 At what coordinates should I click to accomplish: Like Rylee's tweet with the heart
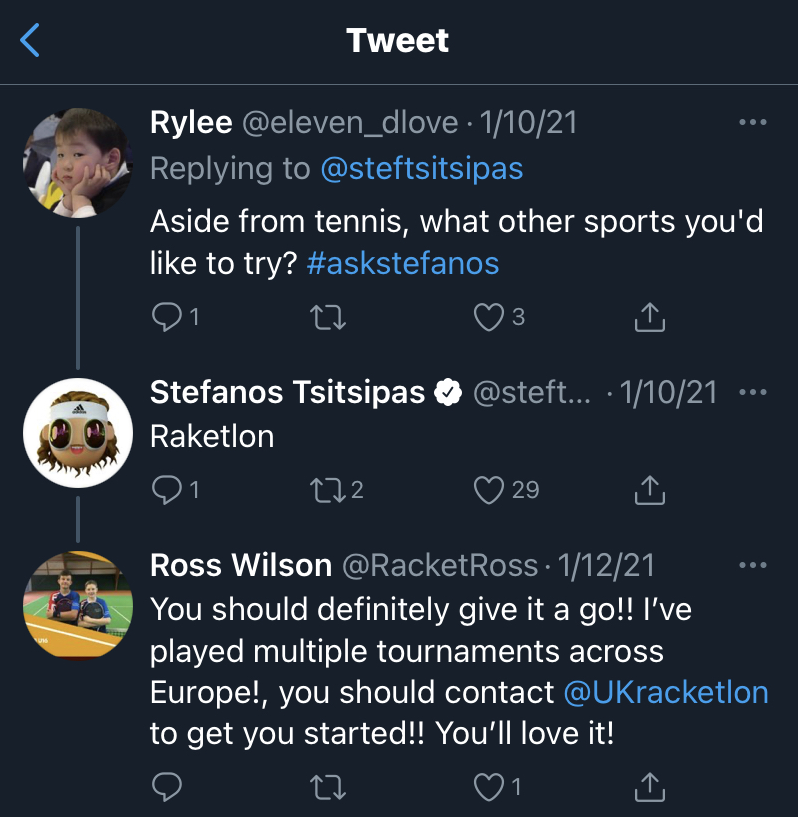[x=488, y=318]
